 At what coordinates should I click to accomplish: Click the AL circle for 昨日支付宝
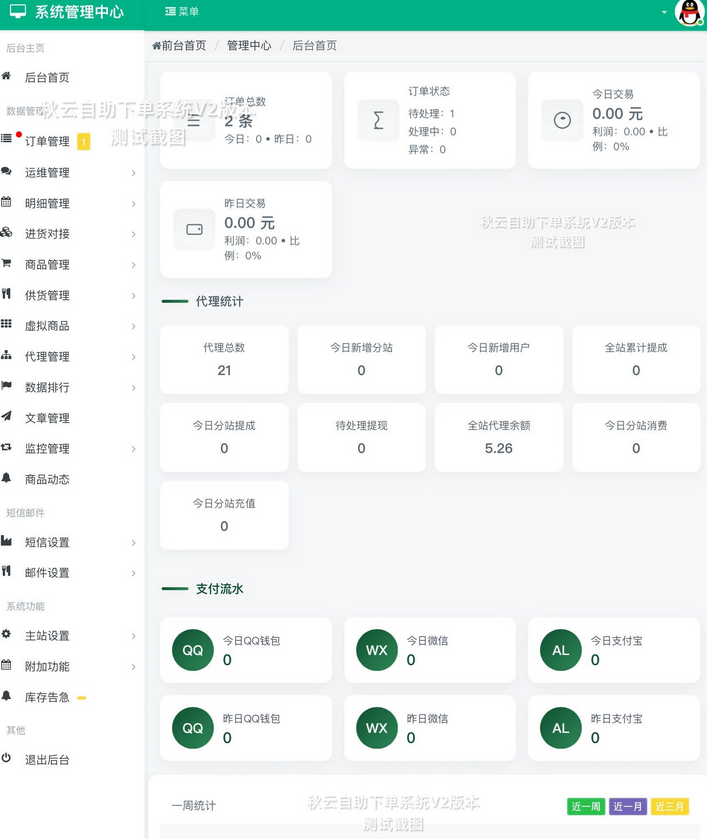pyautogui.click(x=561, y=728)
